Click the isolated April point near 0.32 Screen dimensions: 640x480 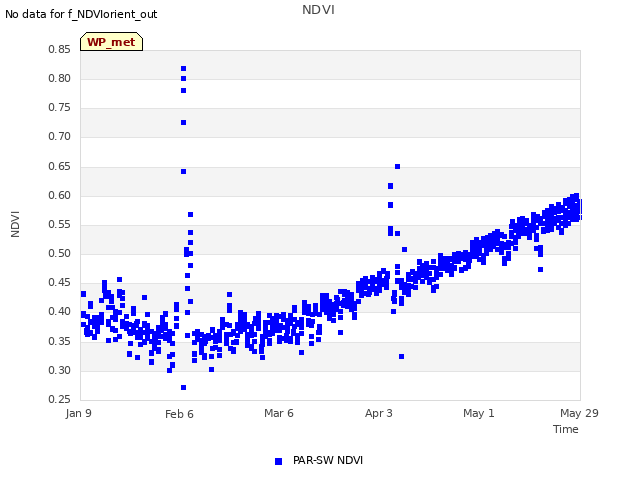402,357
